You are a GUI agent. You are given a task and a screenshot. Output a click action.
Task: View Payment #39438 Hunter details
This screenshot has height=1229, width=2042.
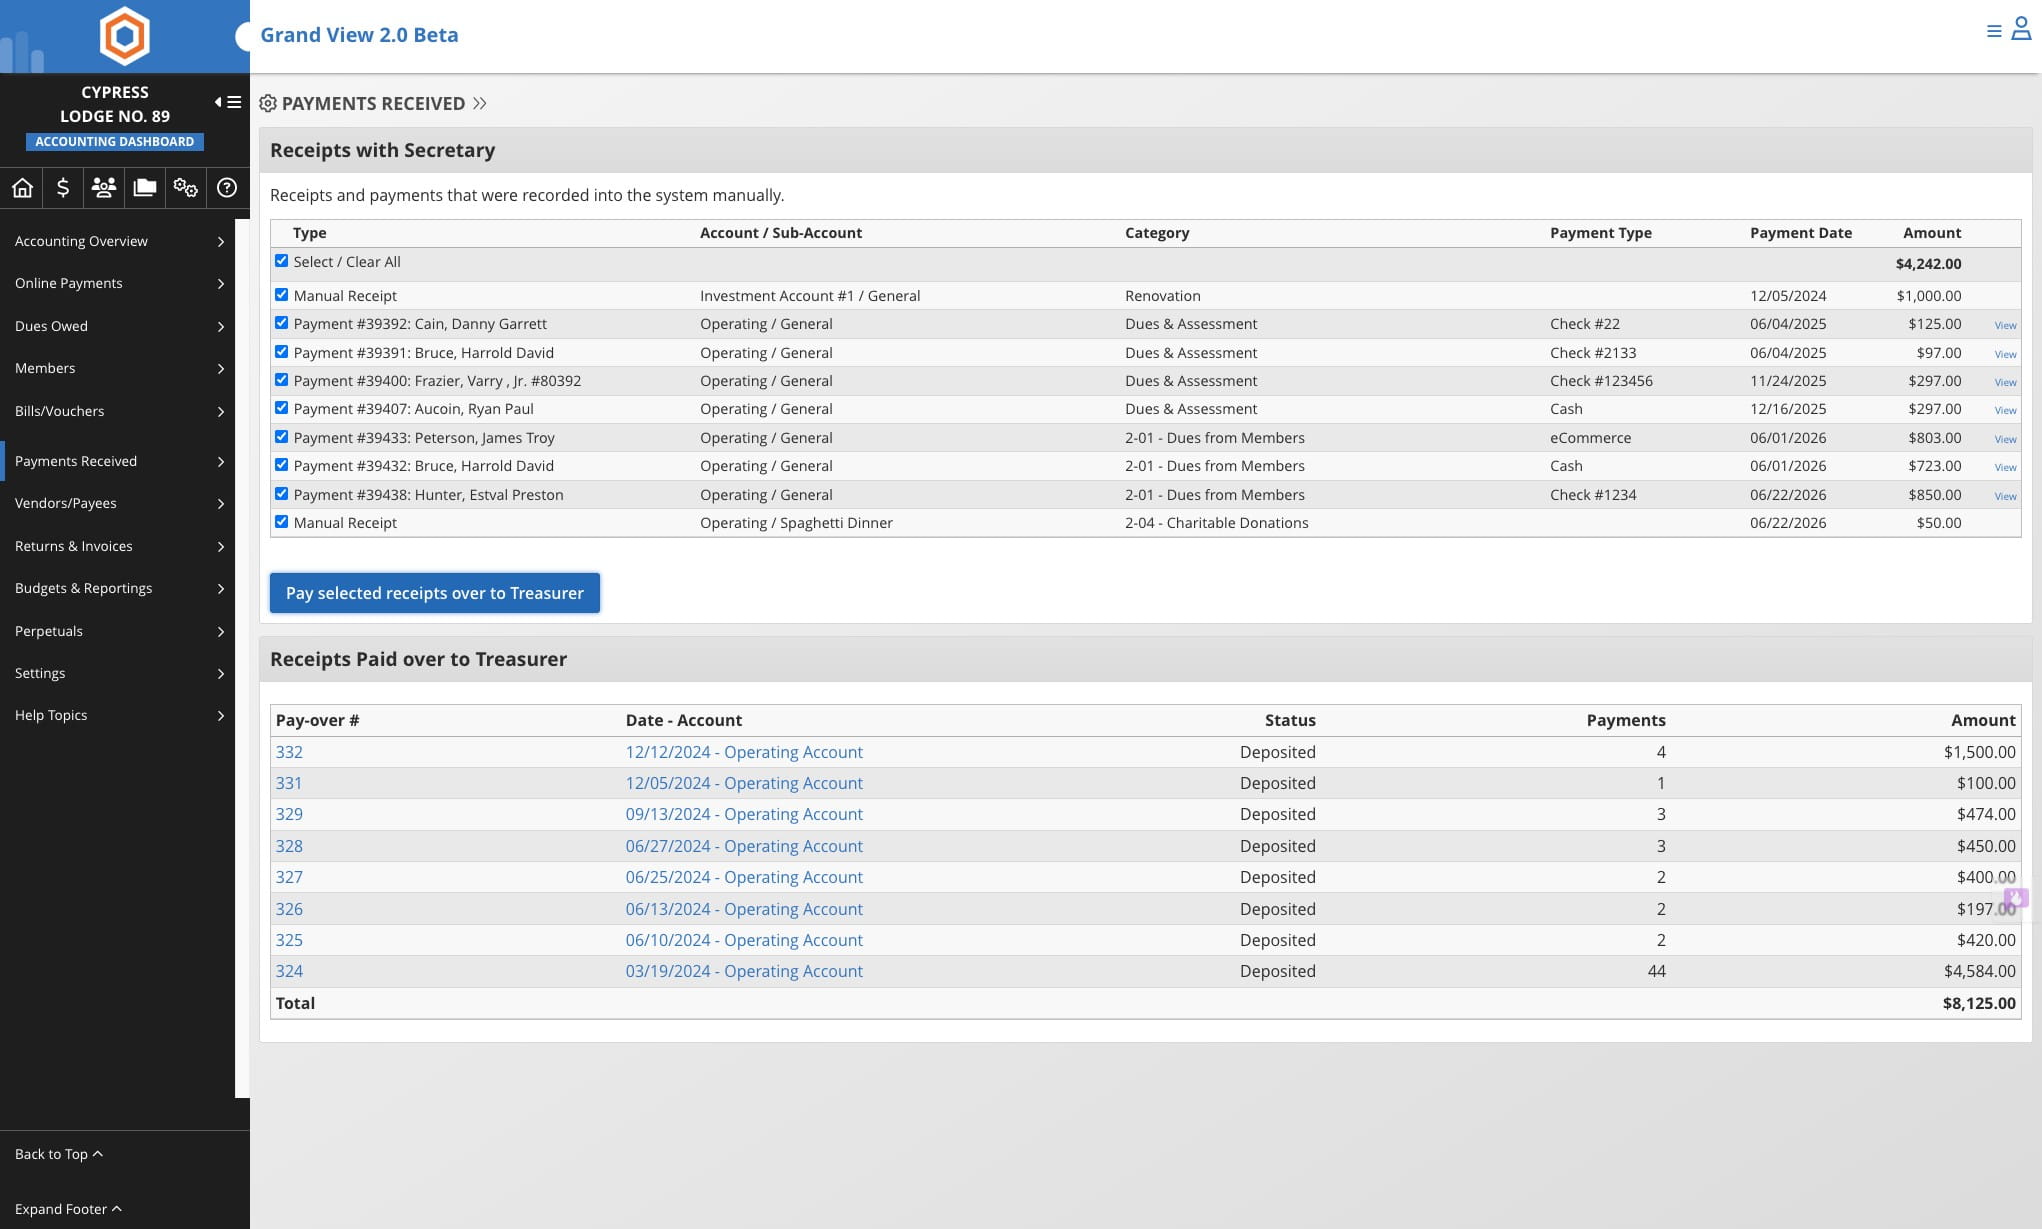point(2005,496)
